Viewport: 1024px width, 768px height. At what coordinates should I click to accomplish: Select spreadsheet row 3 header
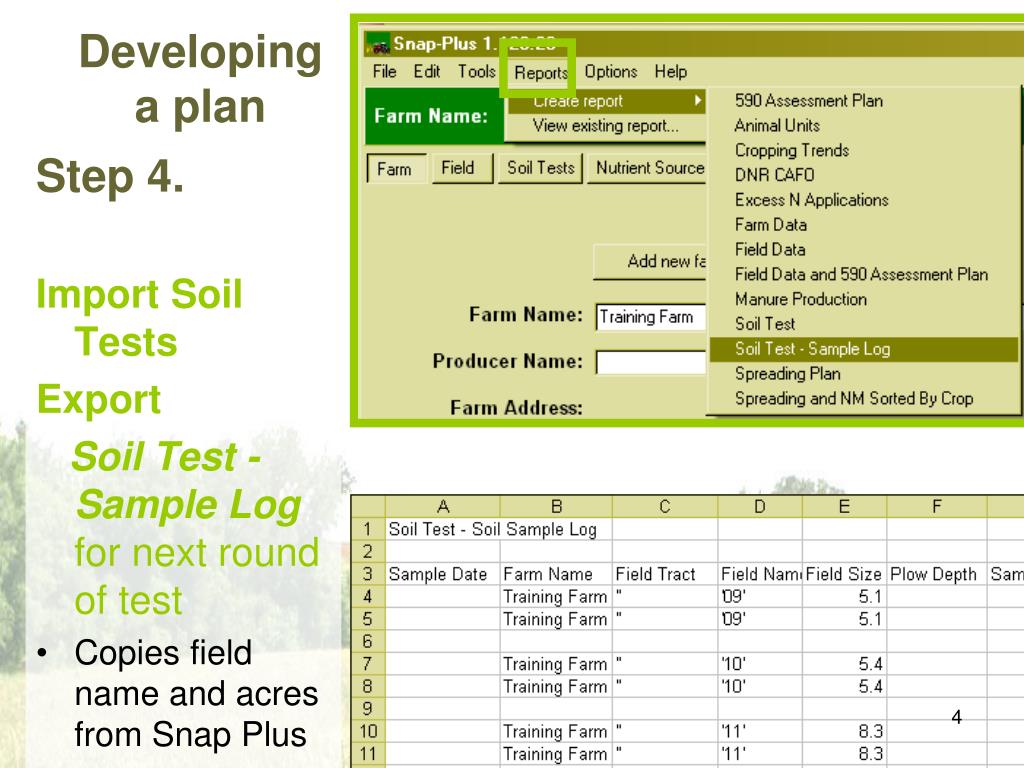[368, 573]
